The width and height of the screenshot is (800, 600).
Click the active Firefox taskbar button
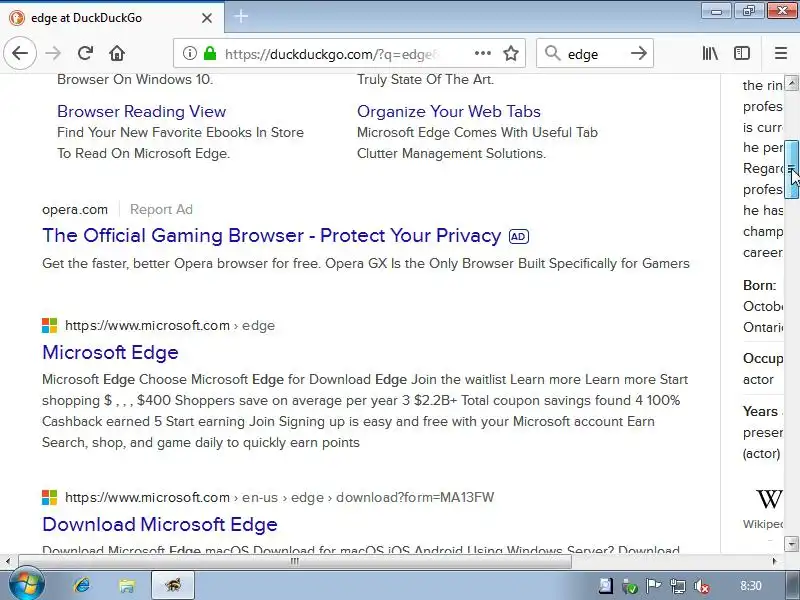click(x=173, y=585)
